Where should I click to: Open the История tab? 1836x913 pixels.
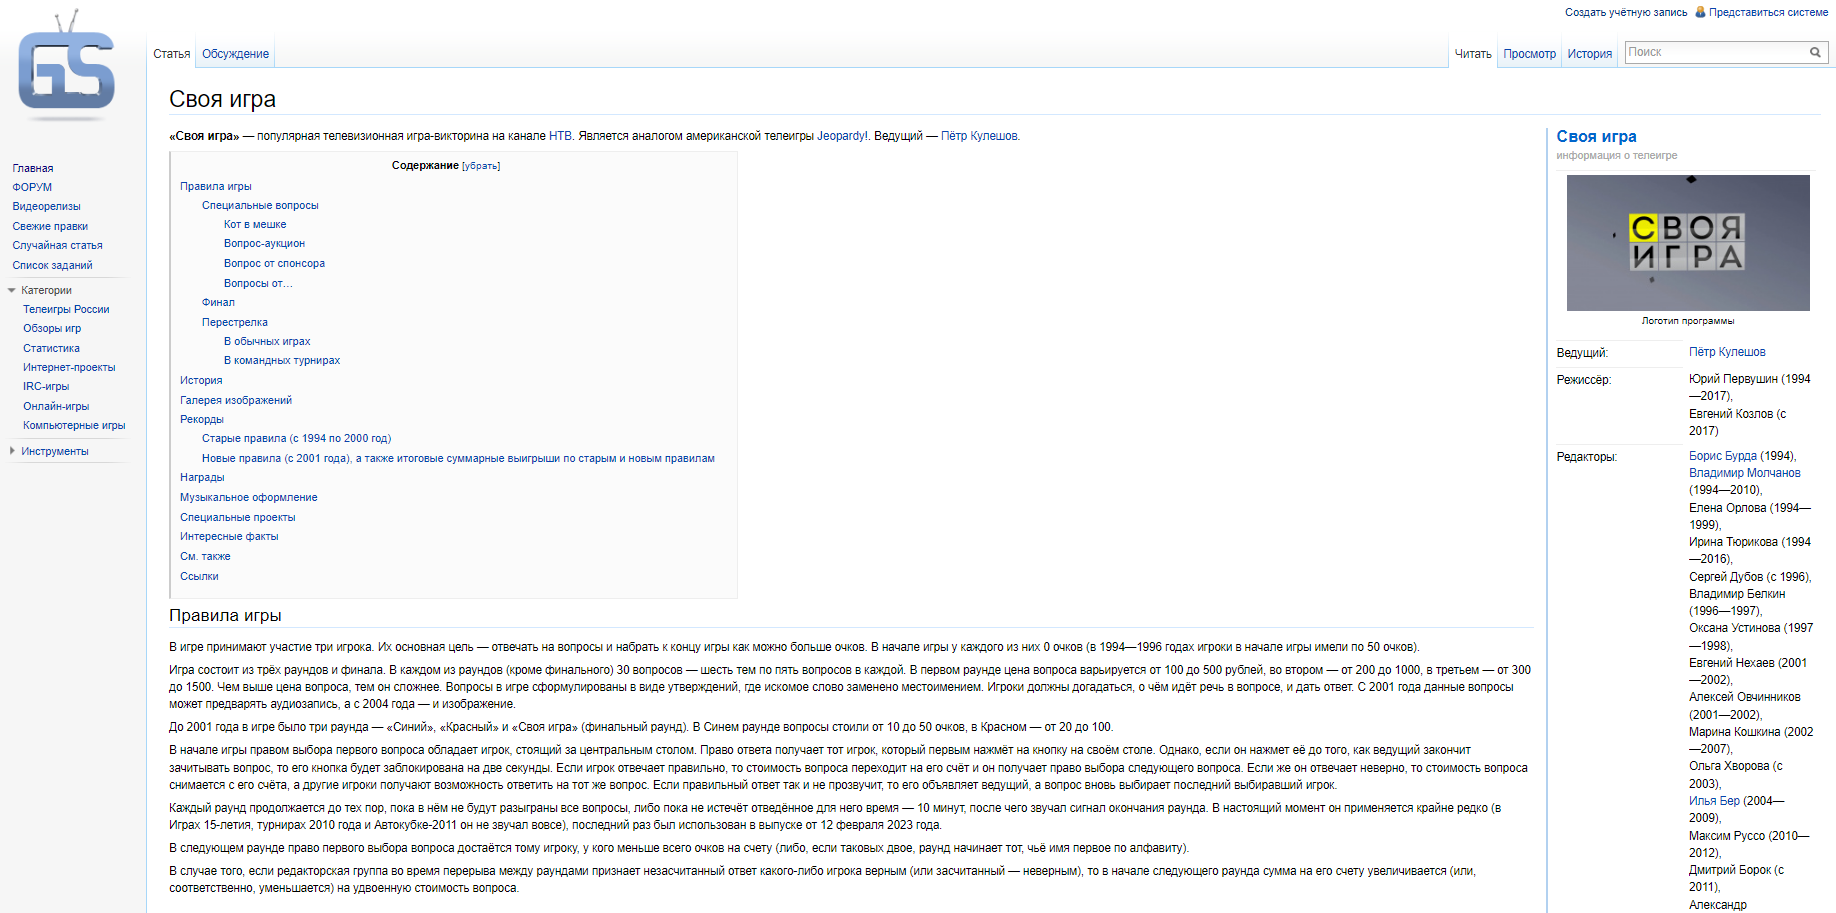(1590, 54)
